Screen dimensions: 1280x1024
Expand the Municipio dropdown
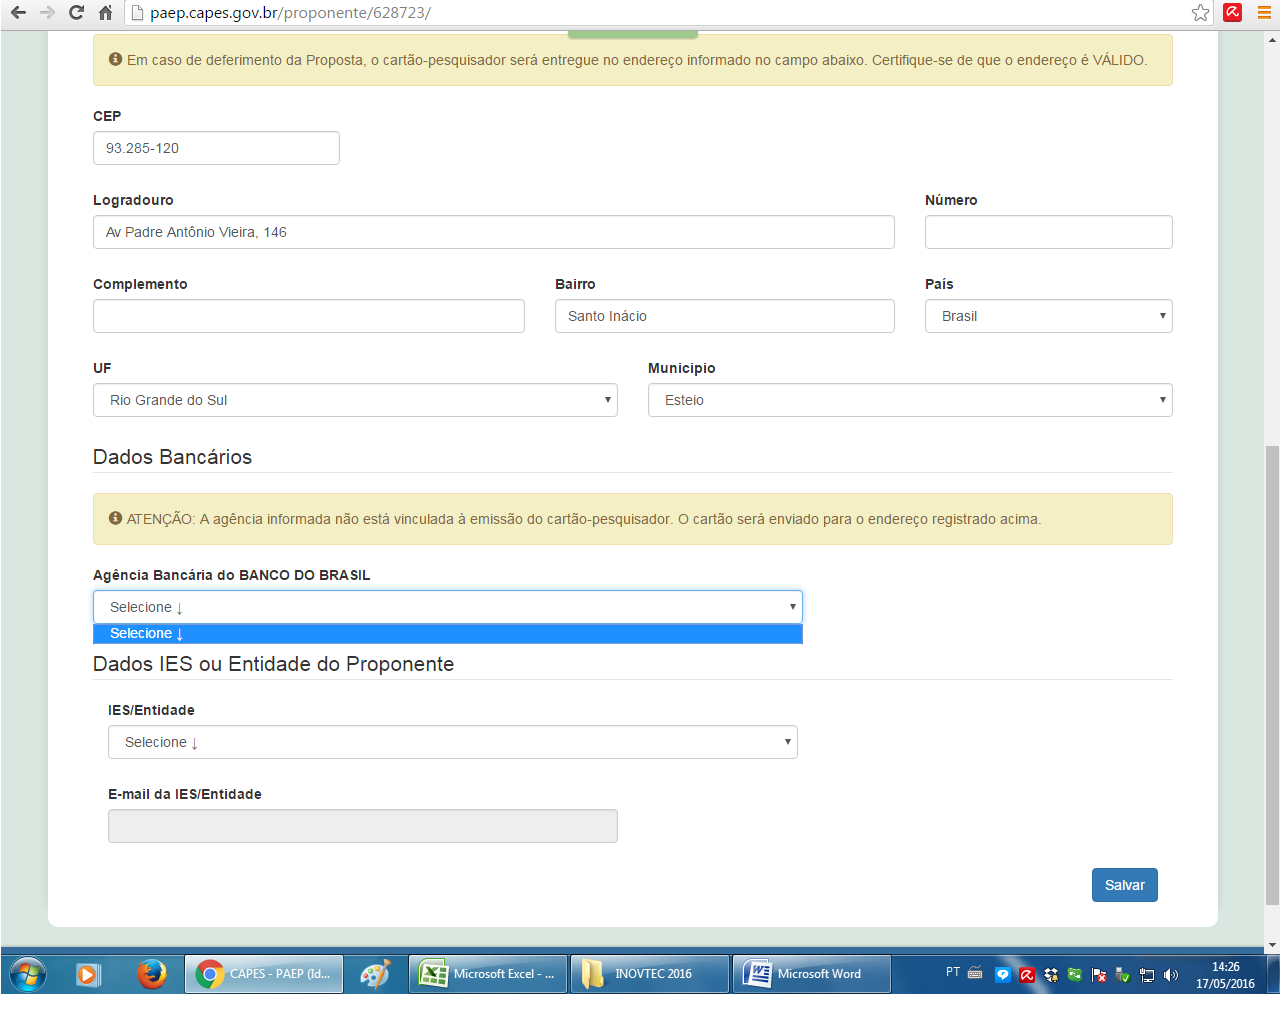point(909,400)
